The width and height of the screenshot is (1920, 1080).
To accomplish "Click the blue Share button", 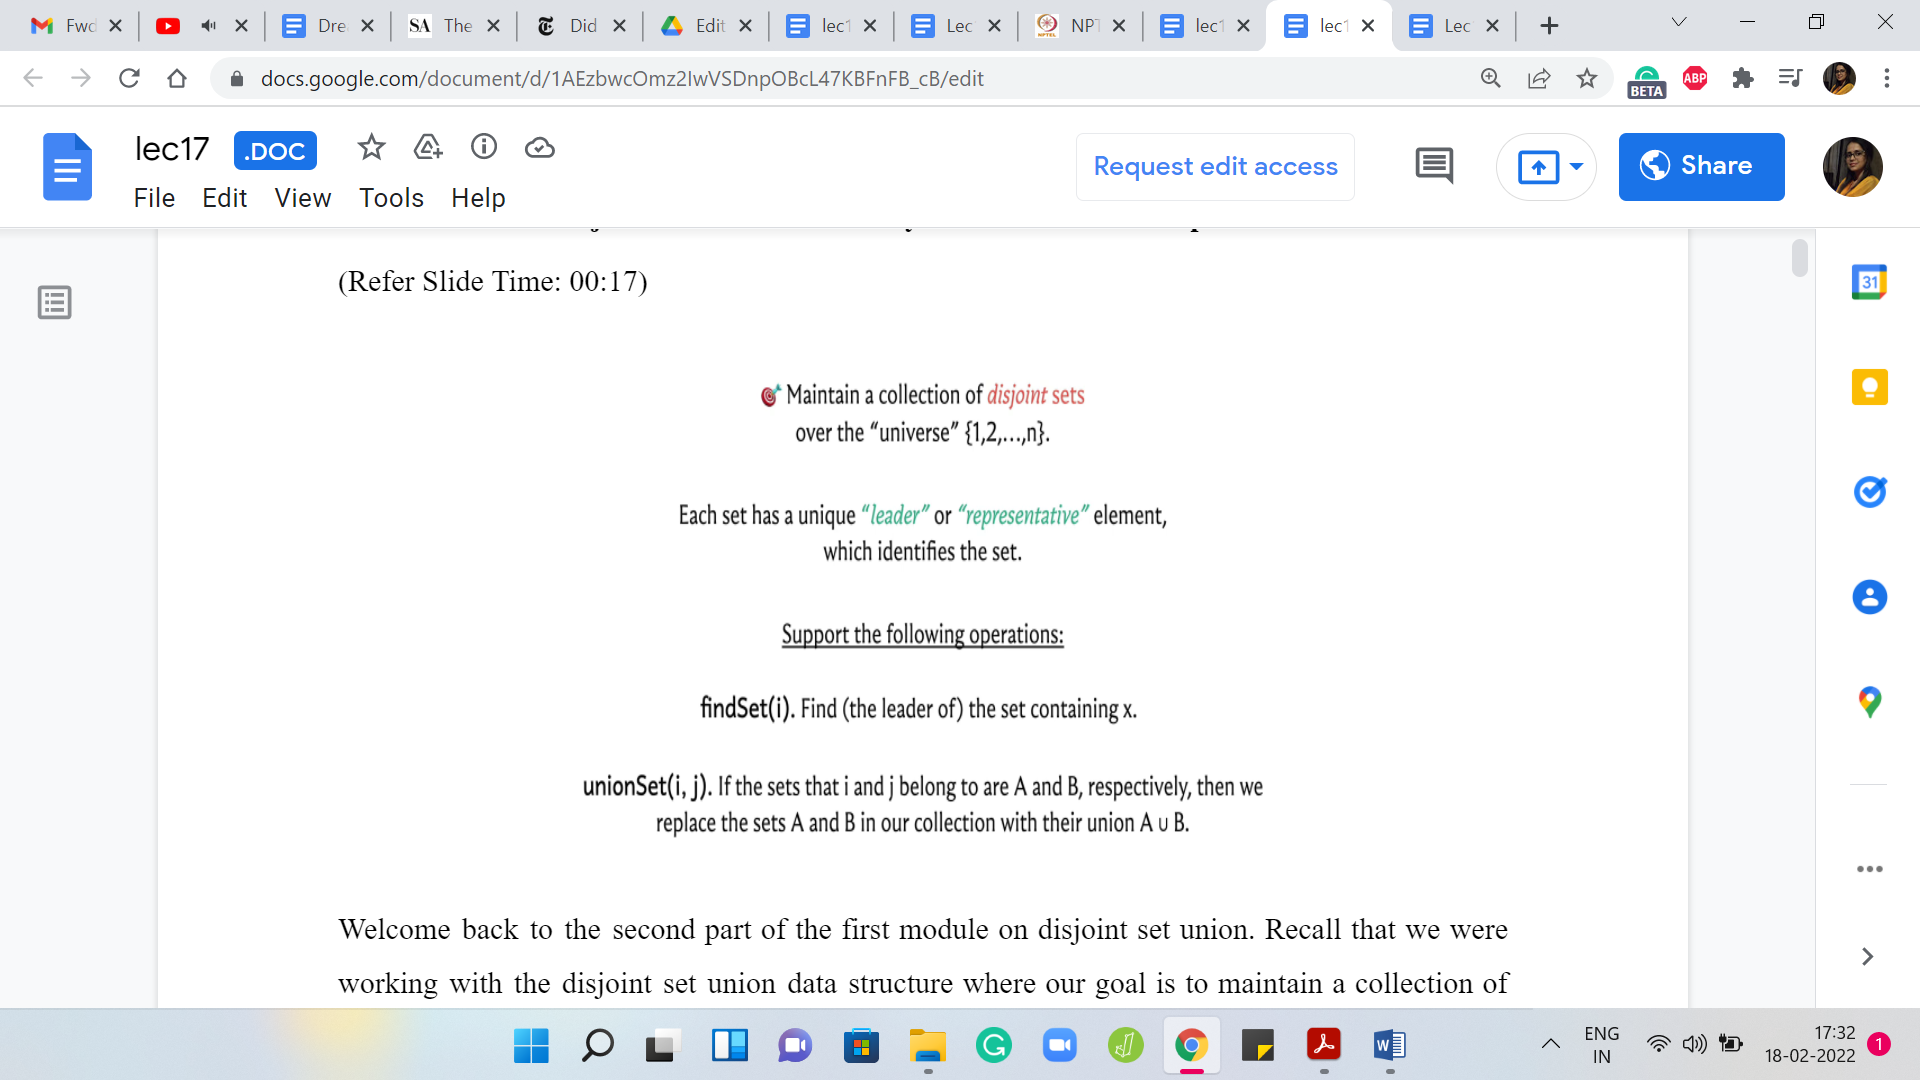I will [1701, 166].
